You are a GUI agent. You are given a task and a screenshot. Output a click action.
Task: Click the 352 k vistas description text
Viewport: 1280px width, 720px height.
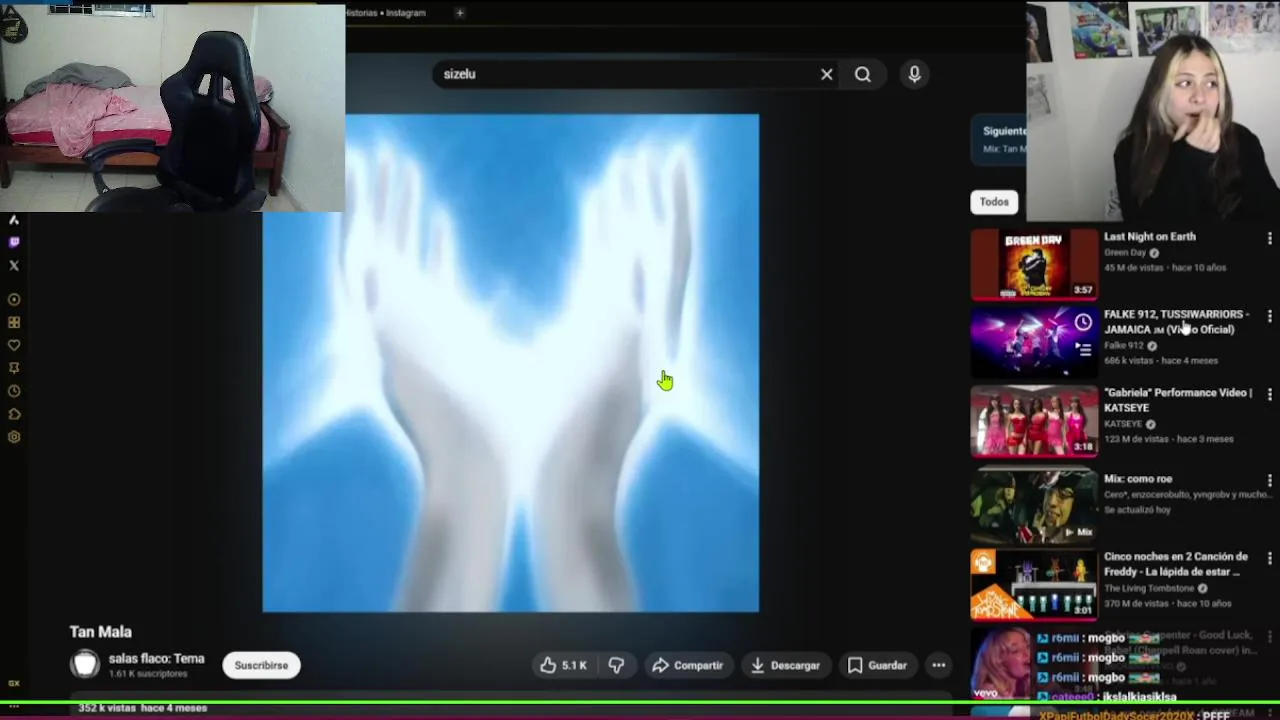click(x=143, y=708)
